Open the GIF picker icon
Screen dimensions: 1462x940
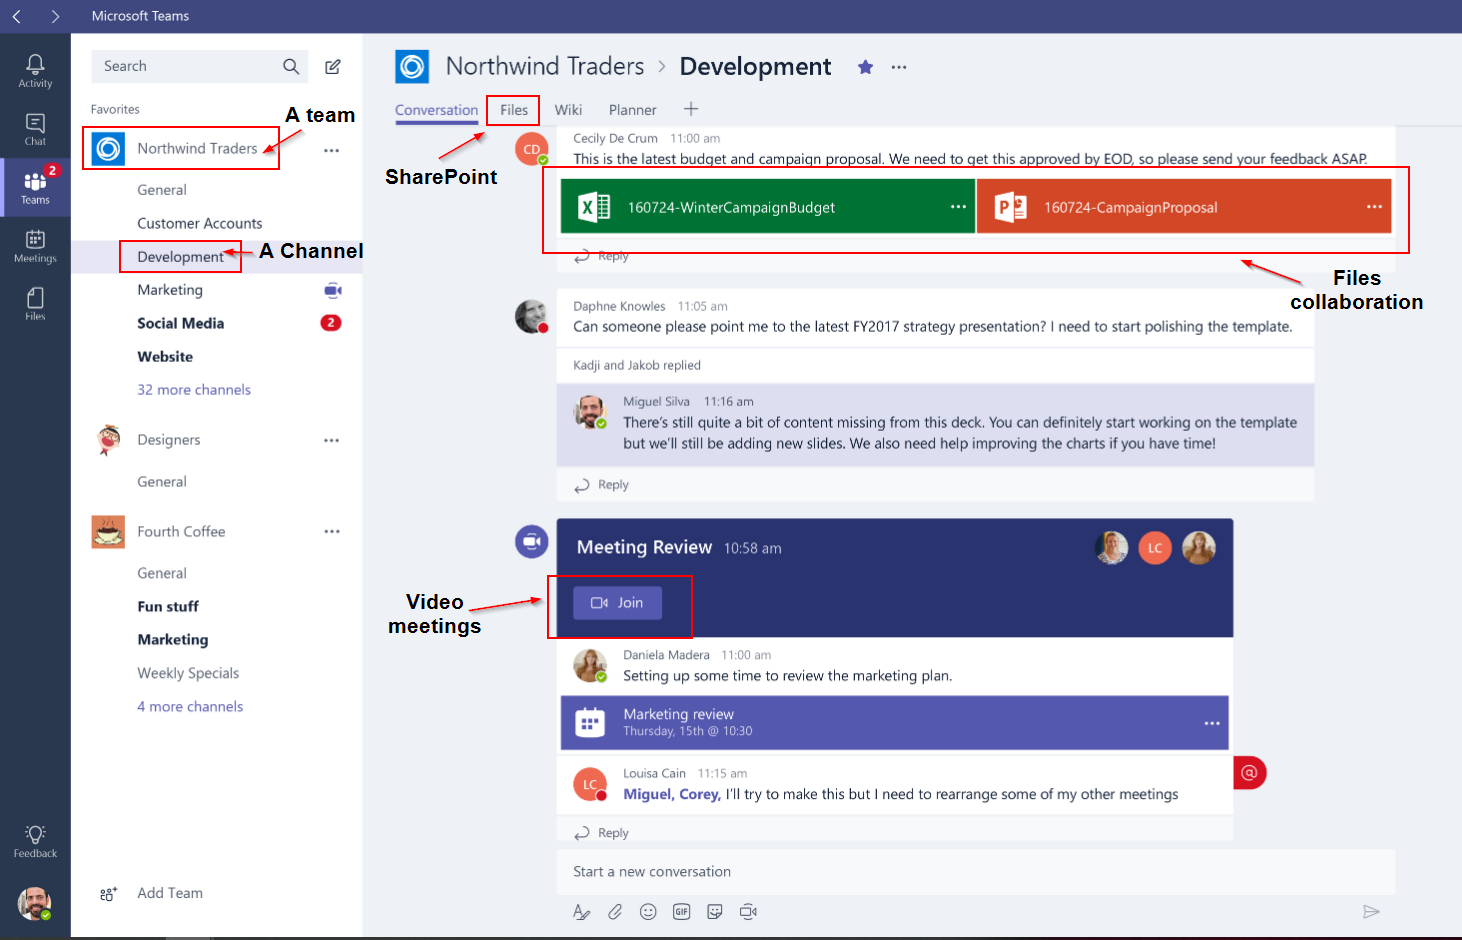coord(681,912)
